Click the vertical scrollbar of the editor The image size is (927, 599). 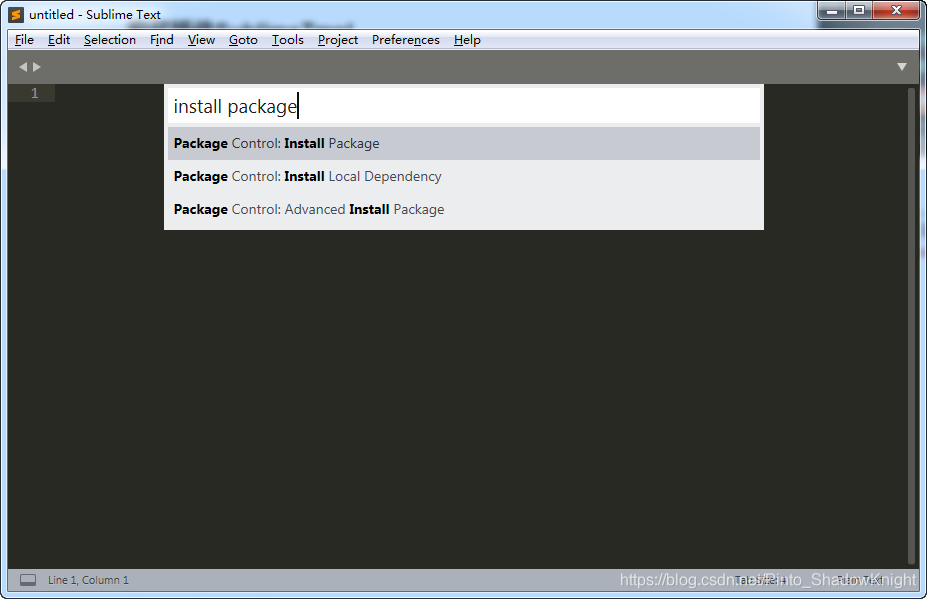911,326
